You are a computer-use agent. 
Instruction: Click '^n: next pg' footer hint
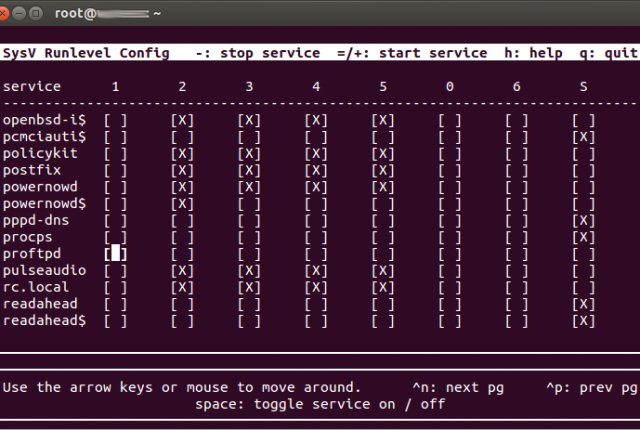pyautogui.click(x=458, y=387)
